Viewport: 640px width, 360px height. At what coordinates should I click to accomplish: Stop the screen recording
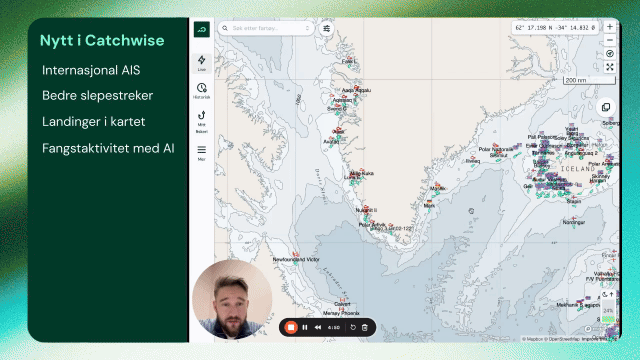[291, 327]
